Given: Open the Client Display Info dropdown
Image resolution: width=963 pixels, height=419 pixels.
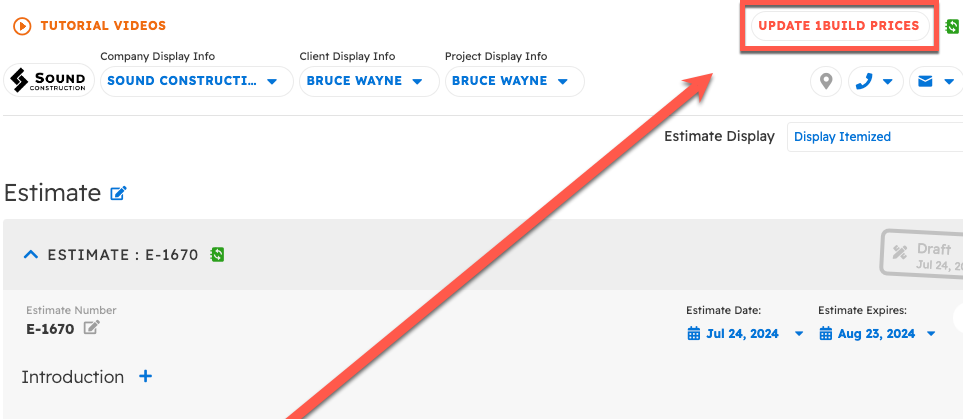Looking at the screenshot, I should coord(368,81).
